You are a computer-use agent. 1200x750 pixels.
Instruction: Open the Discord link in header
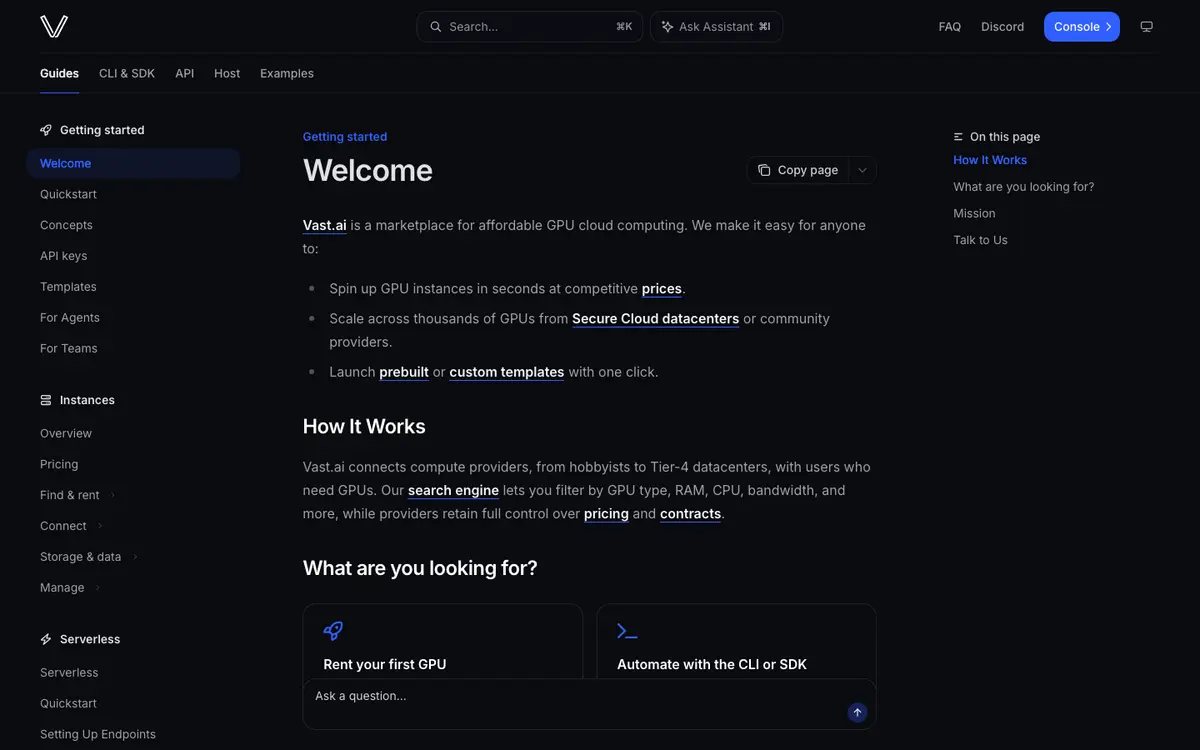pos(1002,27)
